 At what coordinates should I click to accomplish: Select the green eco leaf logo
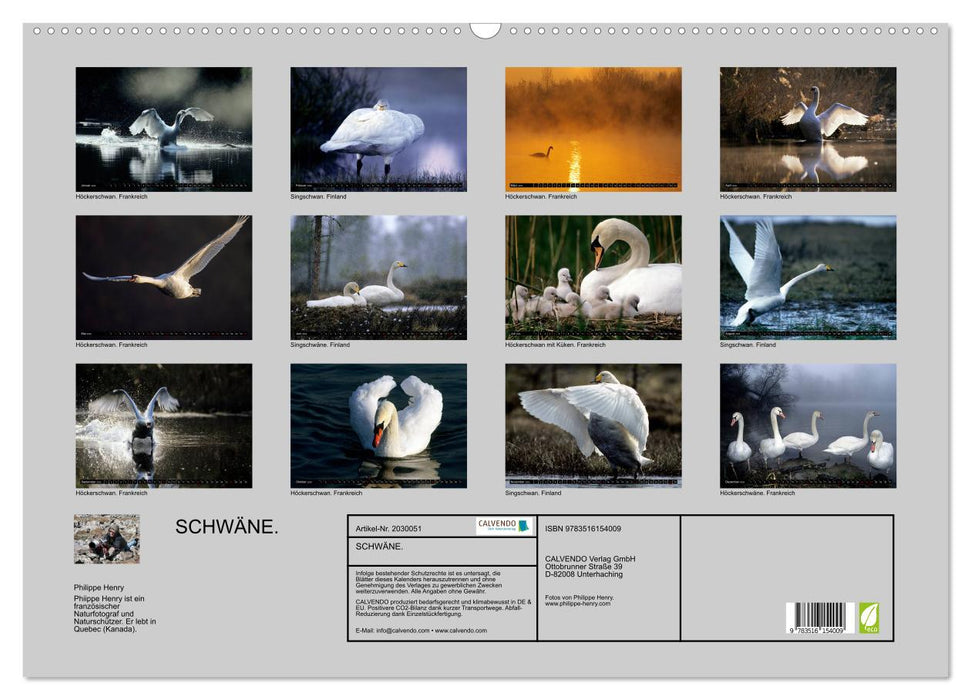click(x=866, y=618)
